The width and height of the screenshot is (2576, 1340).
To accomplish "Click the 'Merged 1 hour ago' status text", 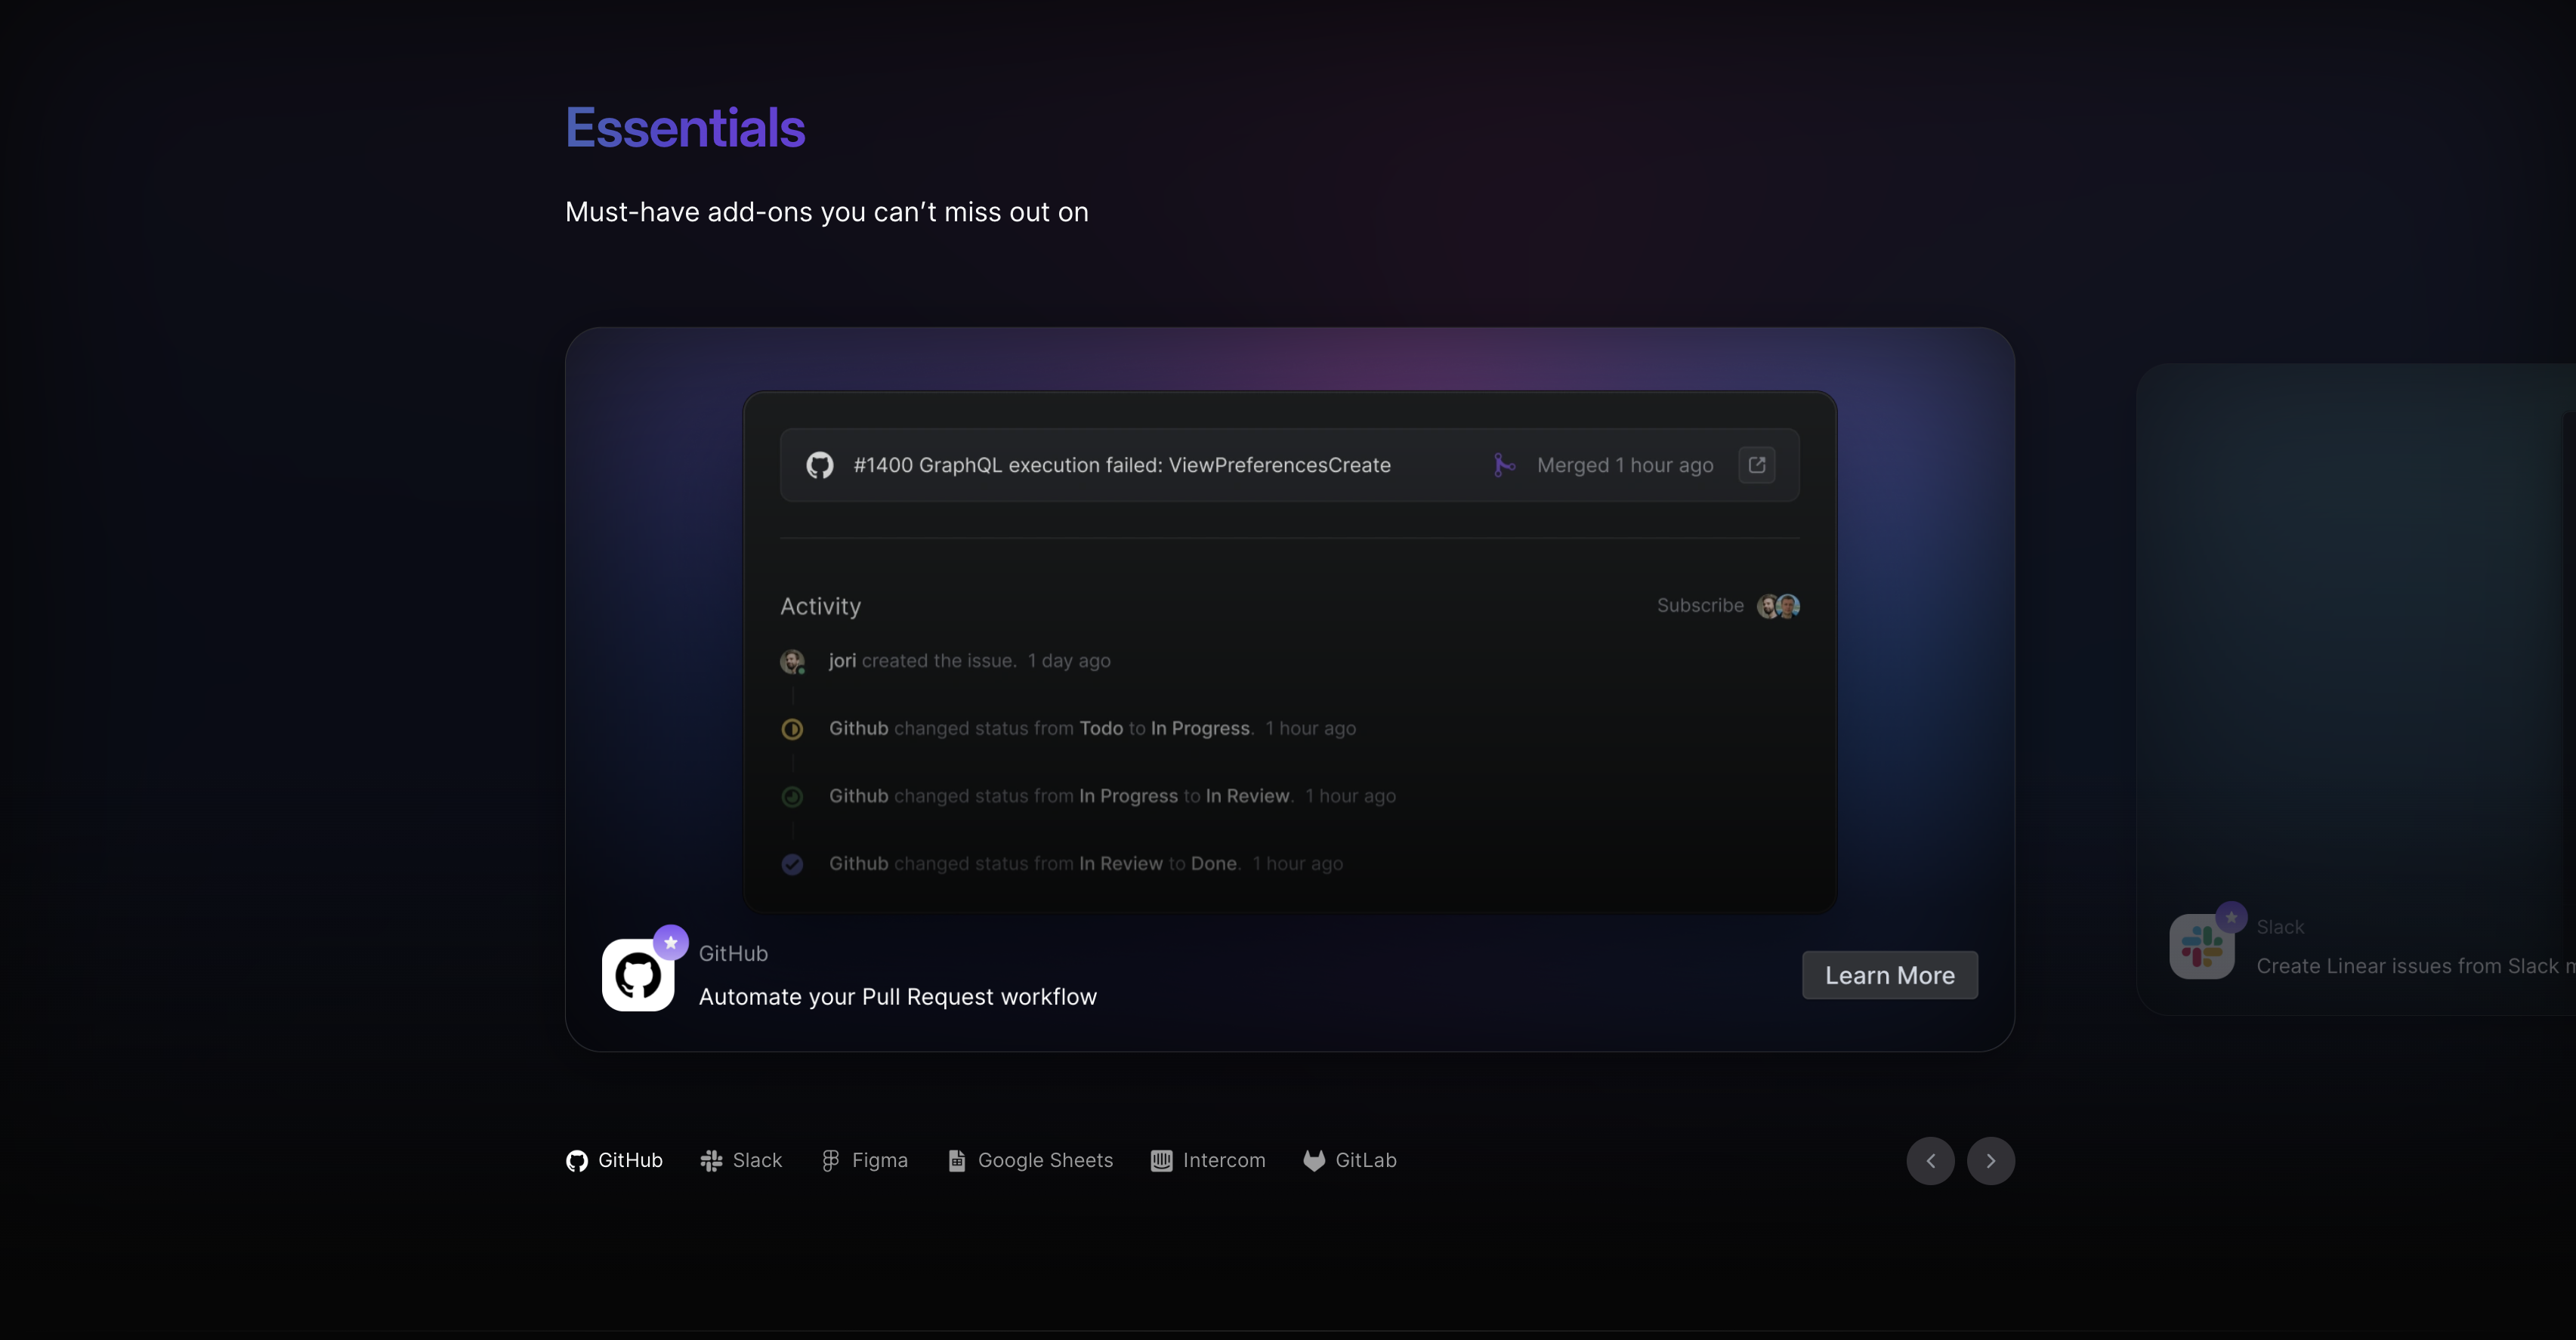I will tap(1625, 465).
